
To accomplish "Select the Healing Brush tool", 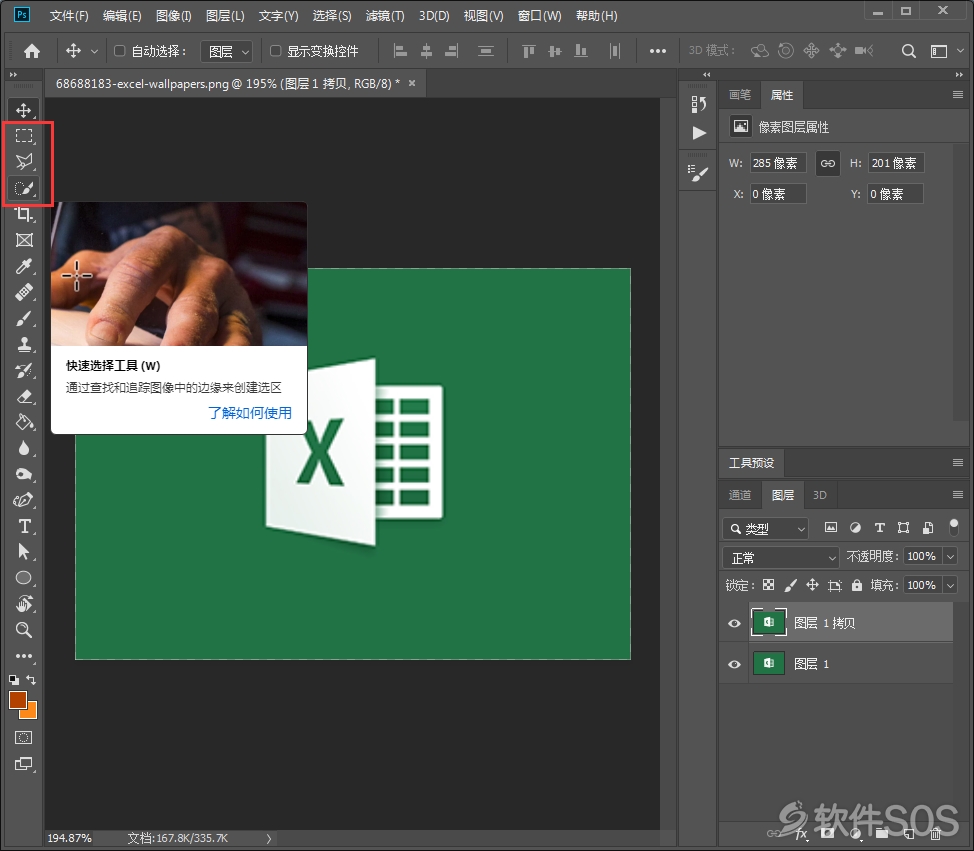I will [24, 292].
